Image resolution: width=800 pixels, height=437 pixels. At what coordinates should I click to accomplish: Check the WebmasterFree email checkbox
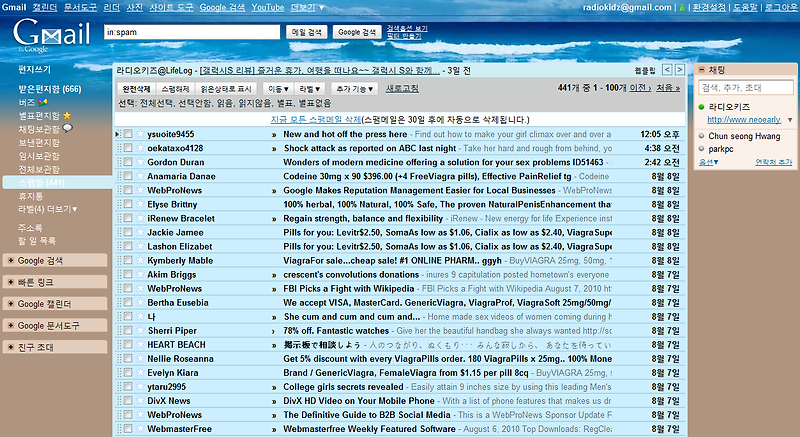pos(128,428)
